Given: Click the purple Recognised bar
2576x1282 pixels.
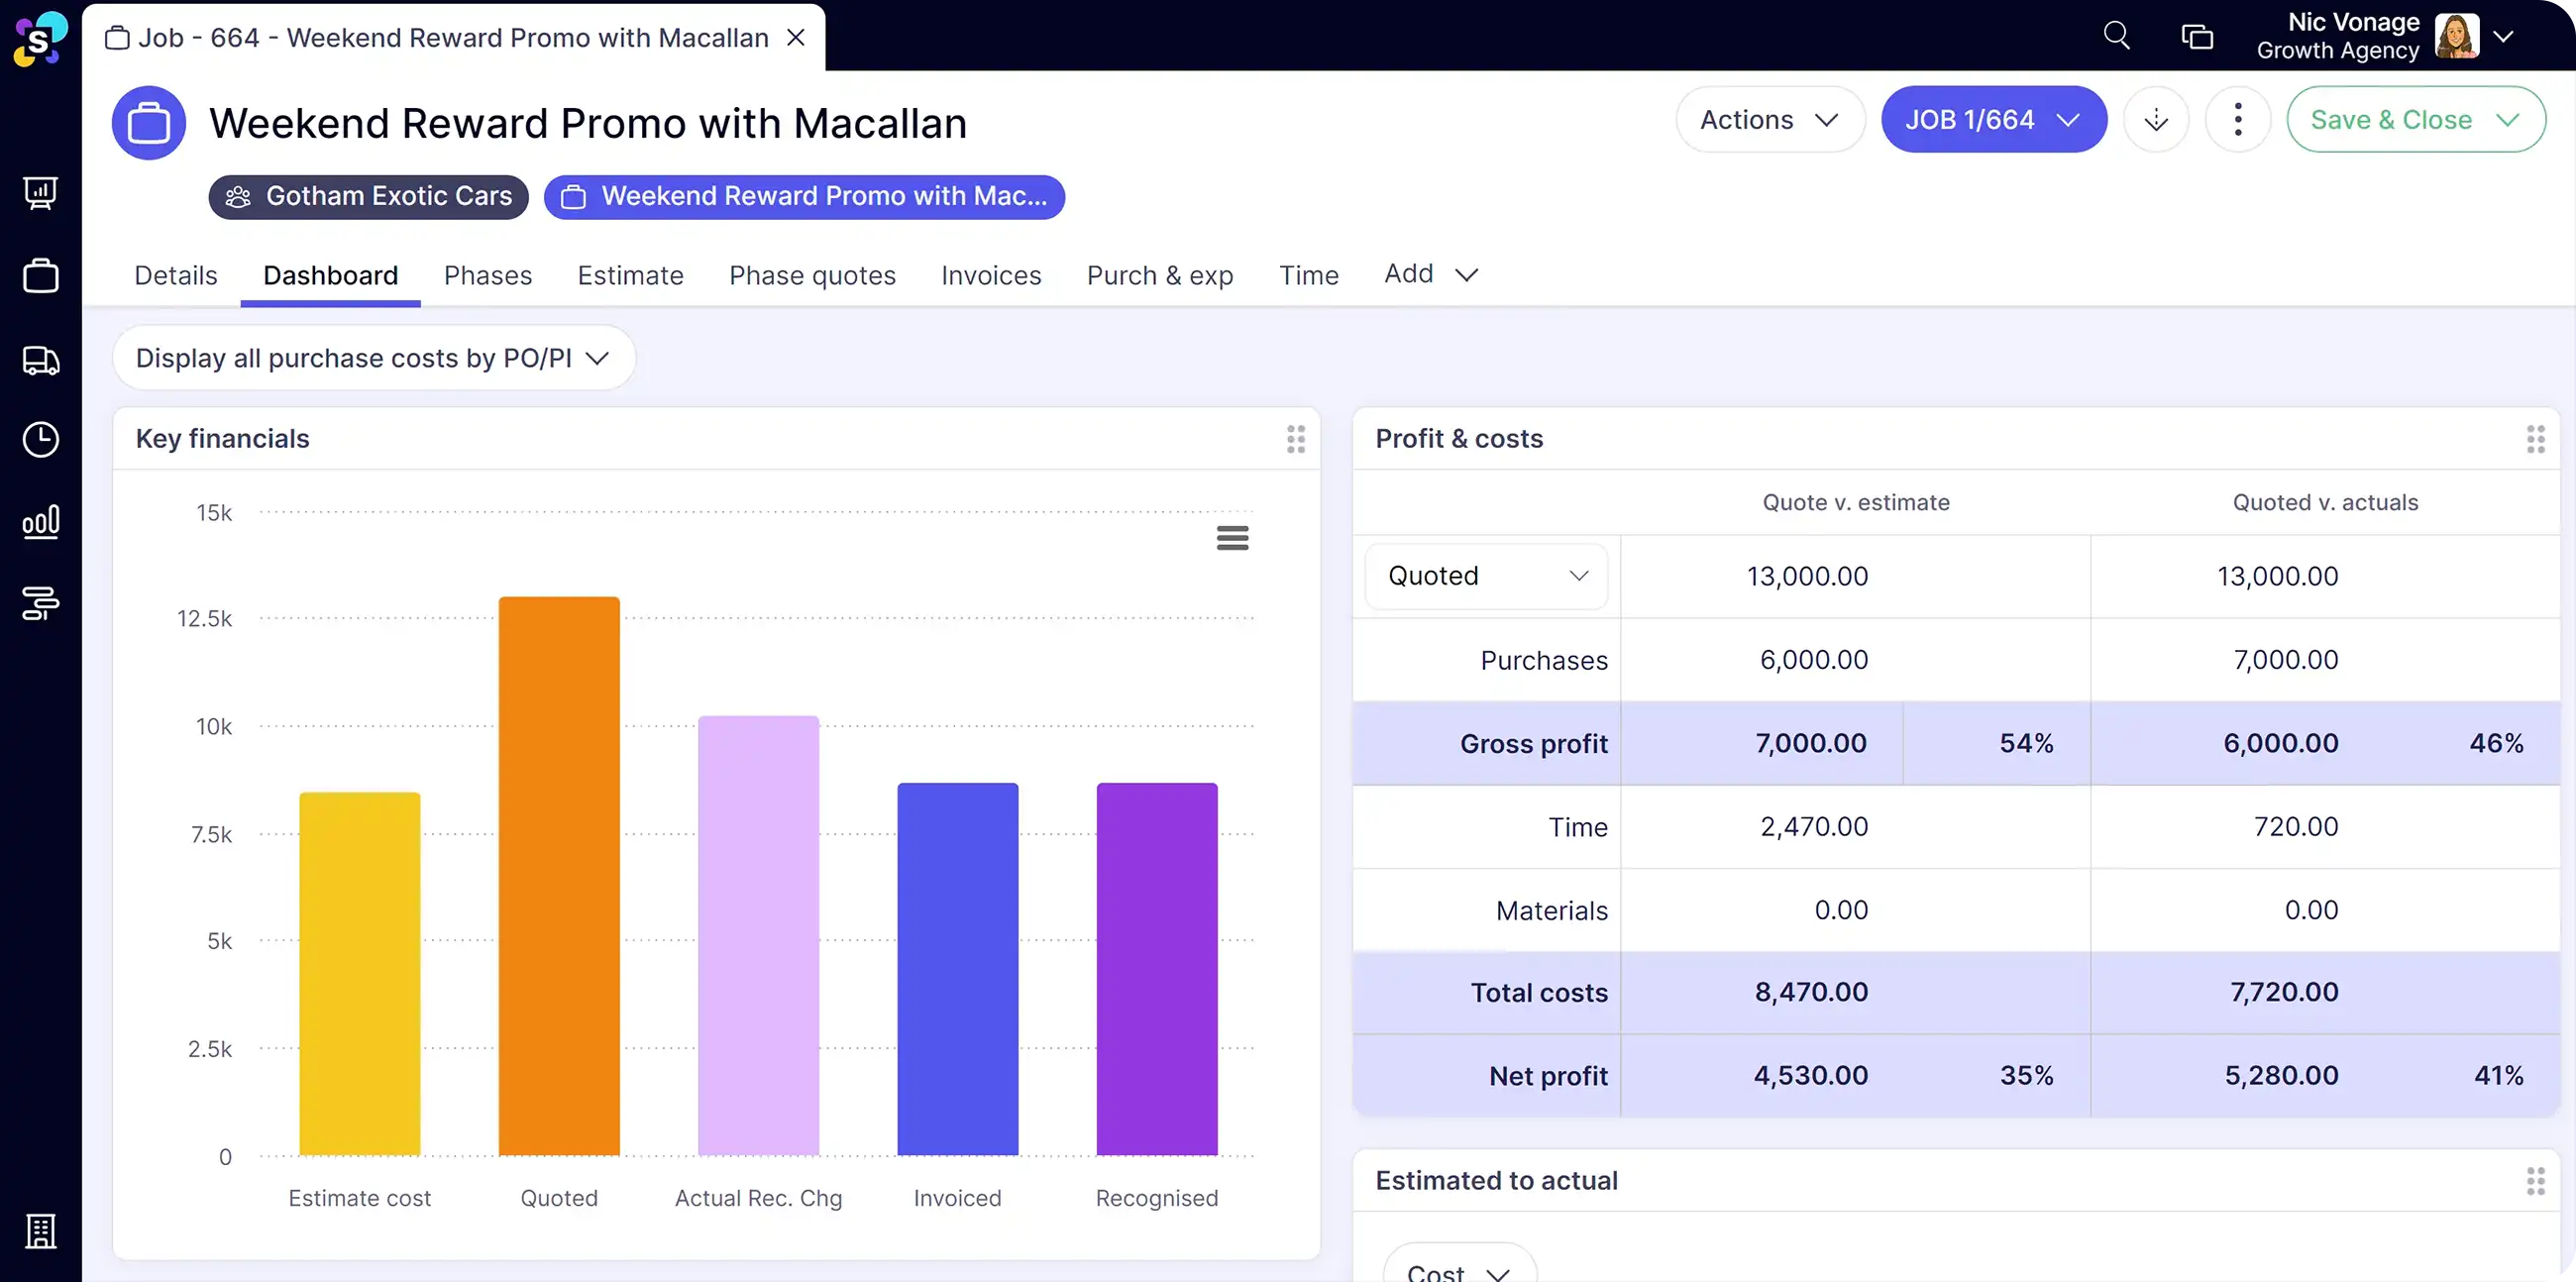Looking at the screenshot, I should click(x=1157, y=968).
